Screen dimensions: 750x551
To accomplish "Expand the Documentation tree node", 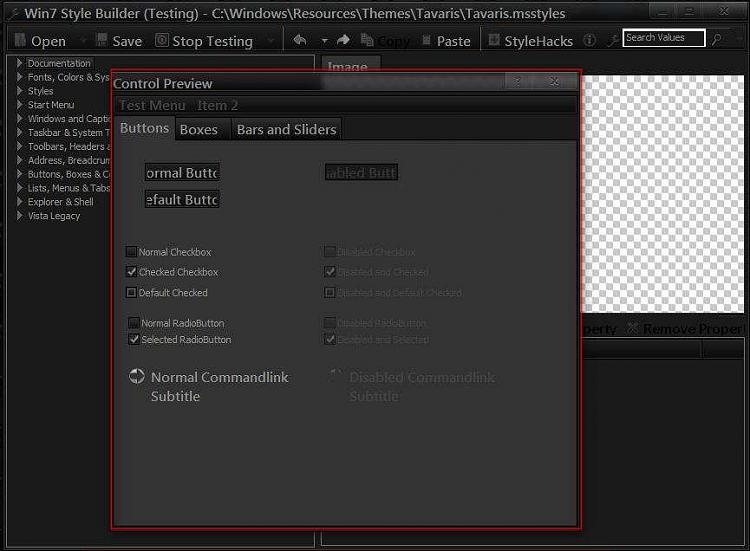I will (20, 63).
